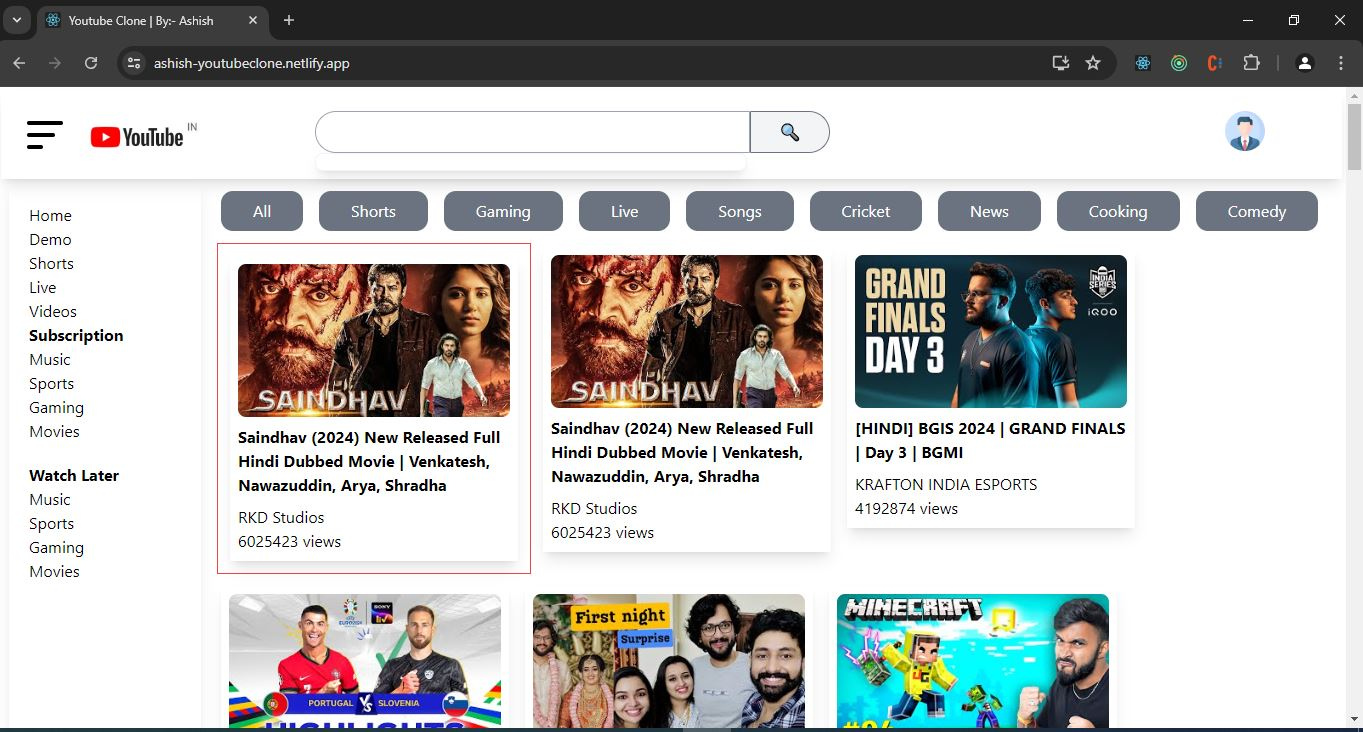Go forward using browser forward arrow
Image resolution: width=1363 pixels, height=732 pixels.
(55, 63)
